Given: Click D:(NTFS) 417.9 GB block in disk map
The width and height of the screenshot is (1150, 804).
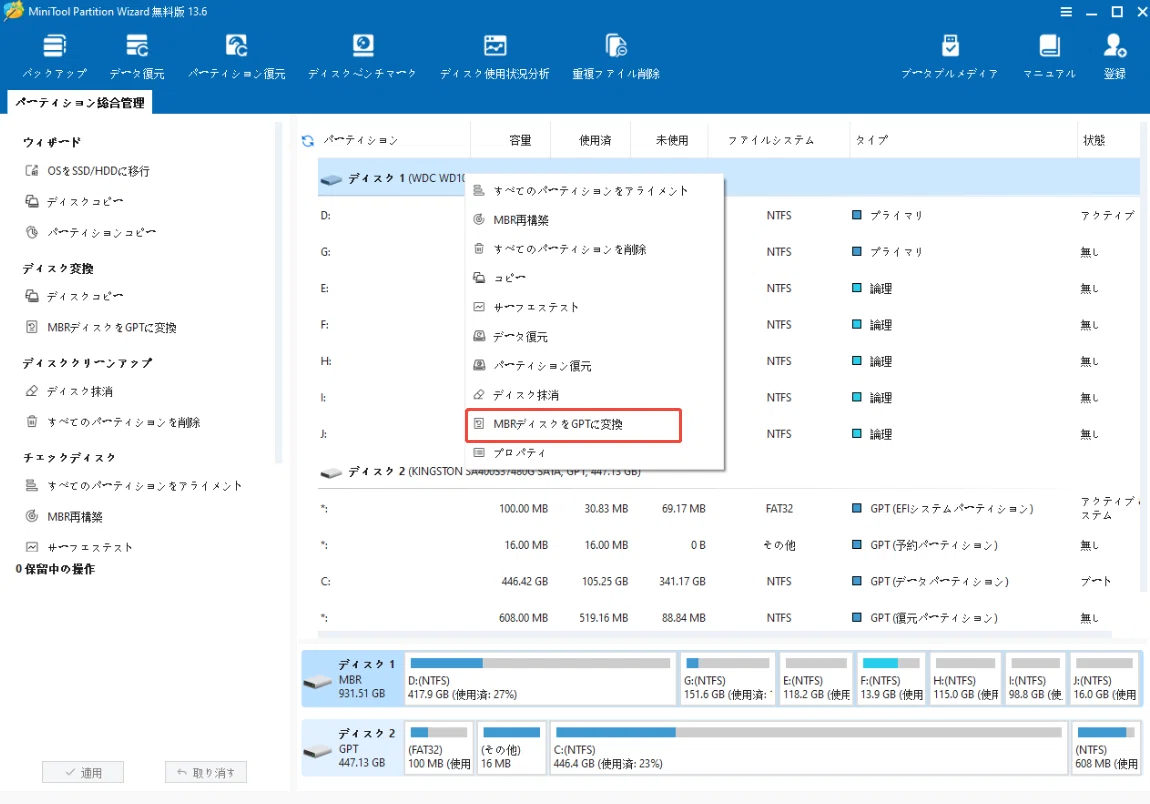Looking at the screenshot, I should point(541,679).
